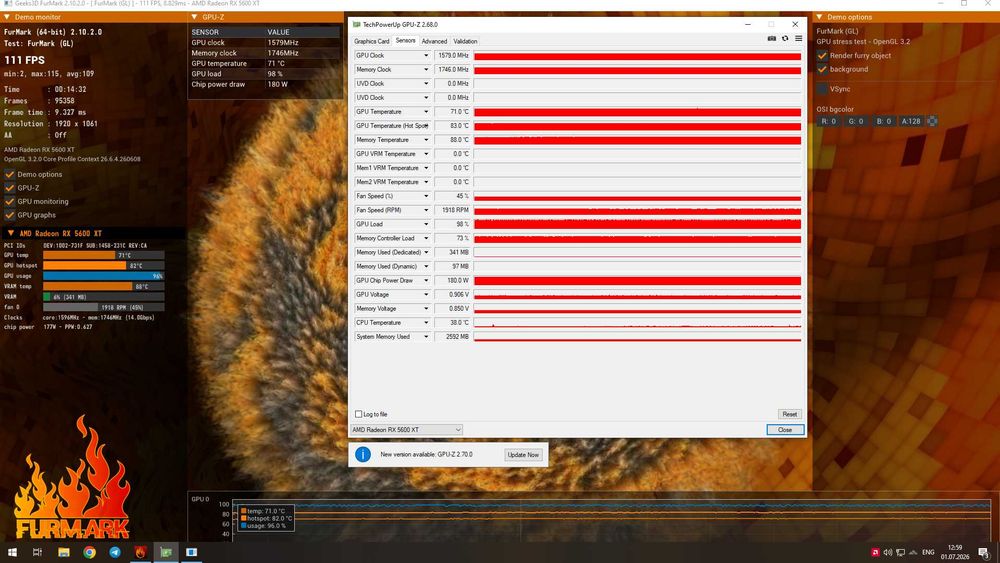This screenshot has width=1000, height=563.
Task: Take a GPU-Z screenshot with camera icon
Action: [772, 39]
